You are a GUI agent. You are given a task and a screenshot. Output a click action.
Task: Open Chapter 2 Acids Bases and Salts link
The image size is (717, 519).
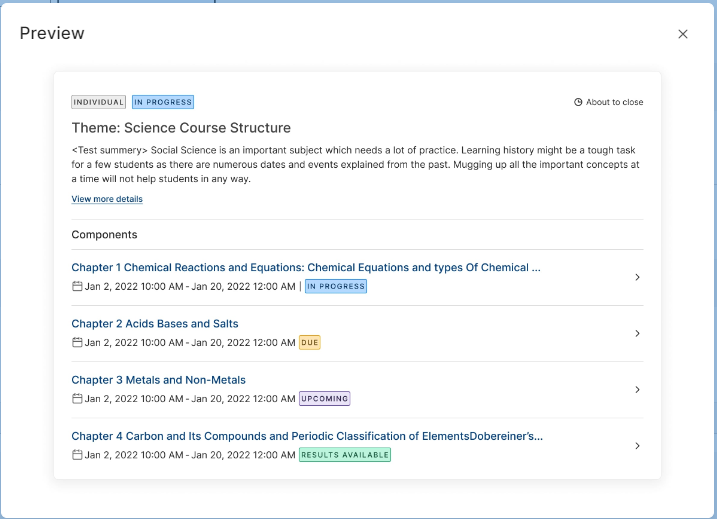click(x=155, y=324)
